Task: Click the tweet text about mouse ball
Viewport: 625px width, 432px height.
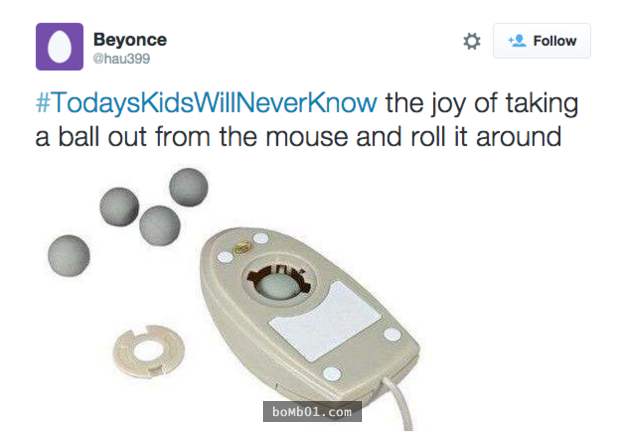Action: pos(307,120)
